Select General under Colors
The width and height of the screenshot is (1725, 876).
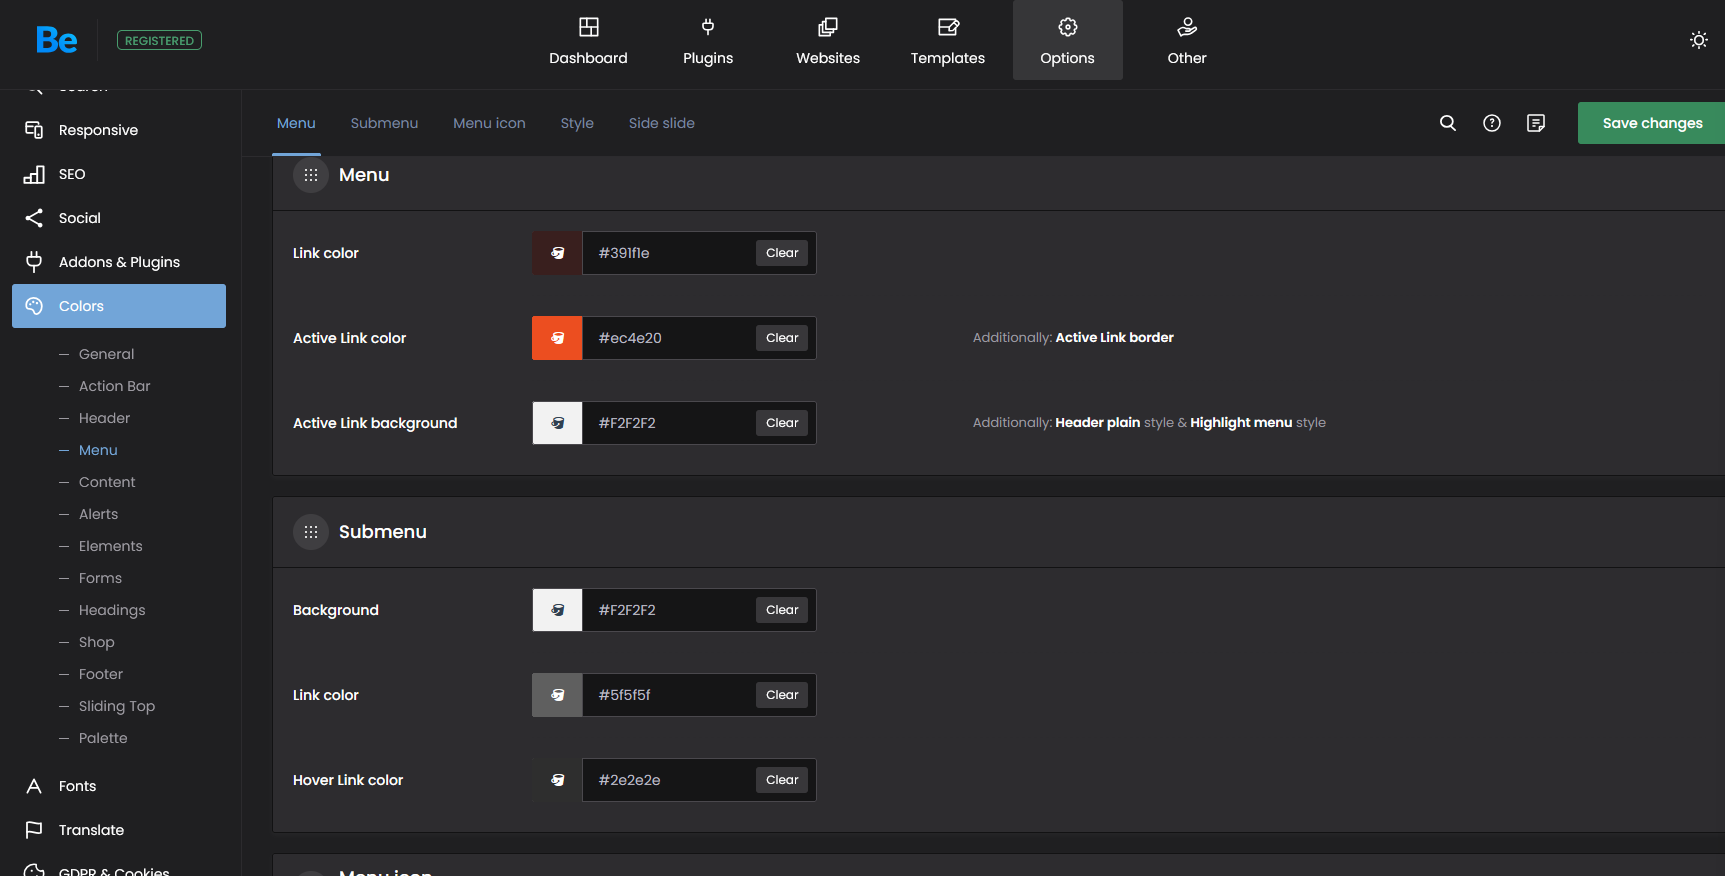point(106,354)
